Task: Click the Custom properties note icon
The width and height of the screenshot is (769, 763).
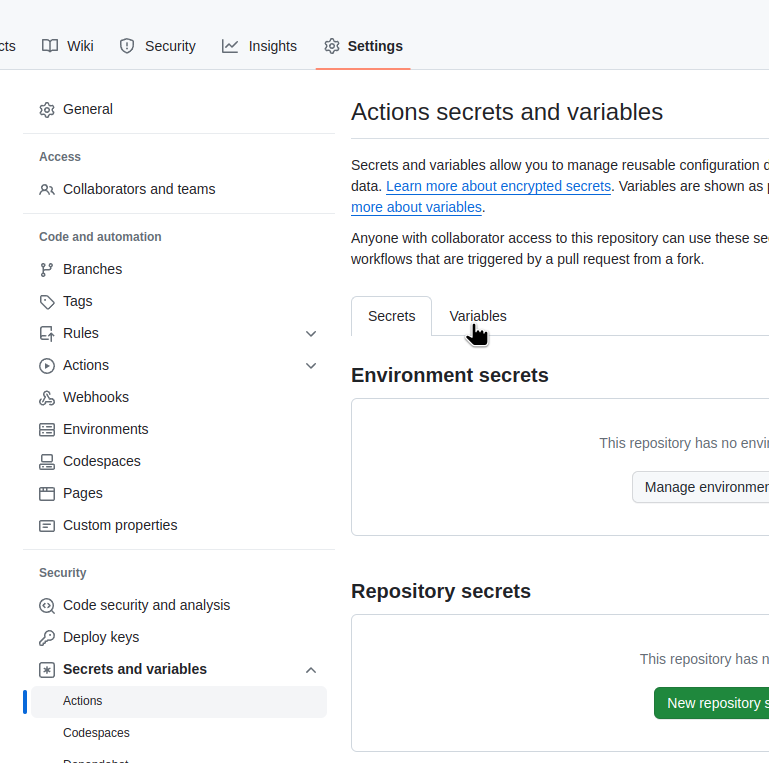Action: (x=47, y=526)
